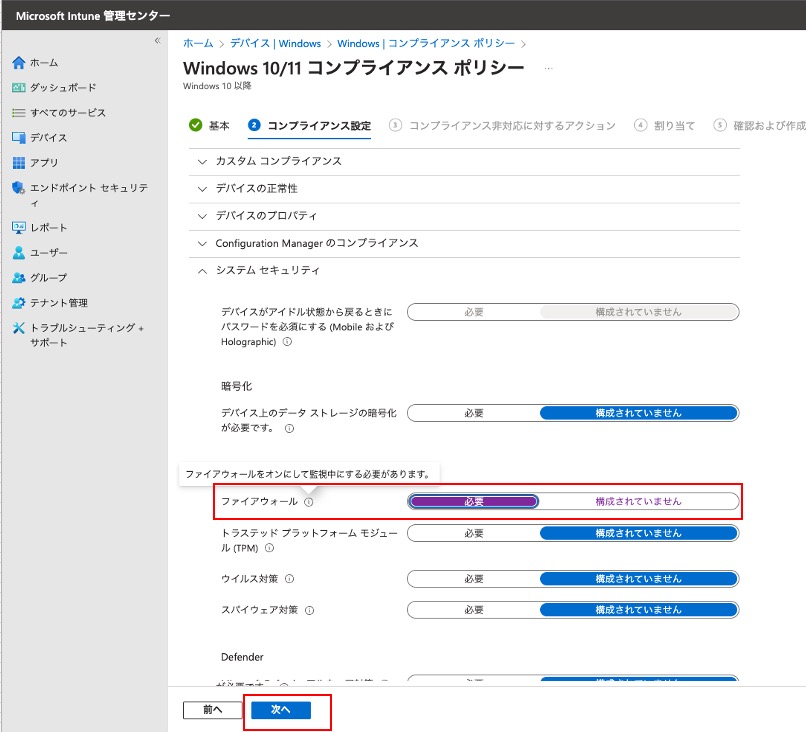
Task: Set ウイルス対策 to 必要
Action: [473, 579]
